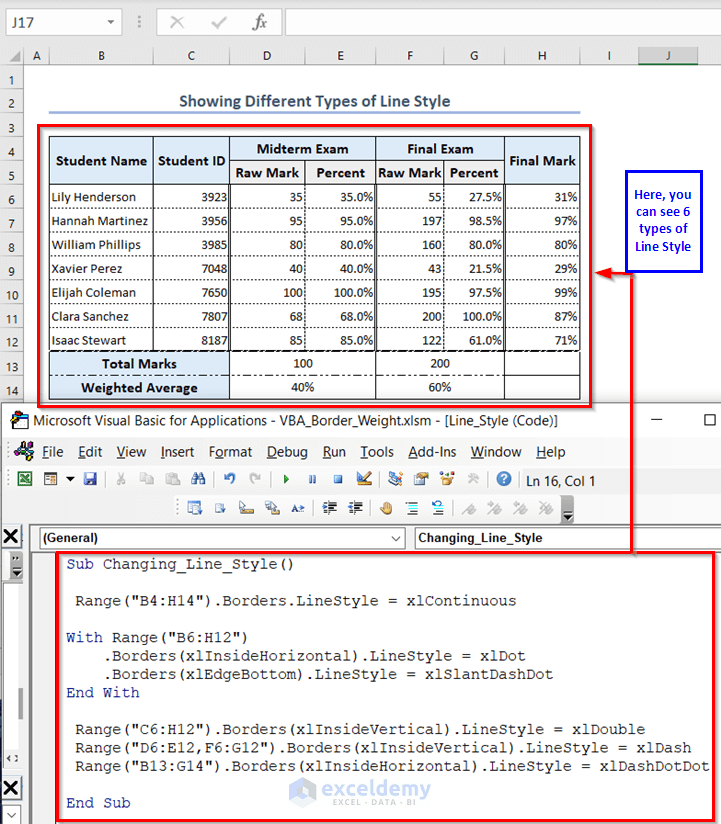
Task: Open Find with the binoculars icon
Action: (x=198, y=479)
